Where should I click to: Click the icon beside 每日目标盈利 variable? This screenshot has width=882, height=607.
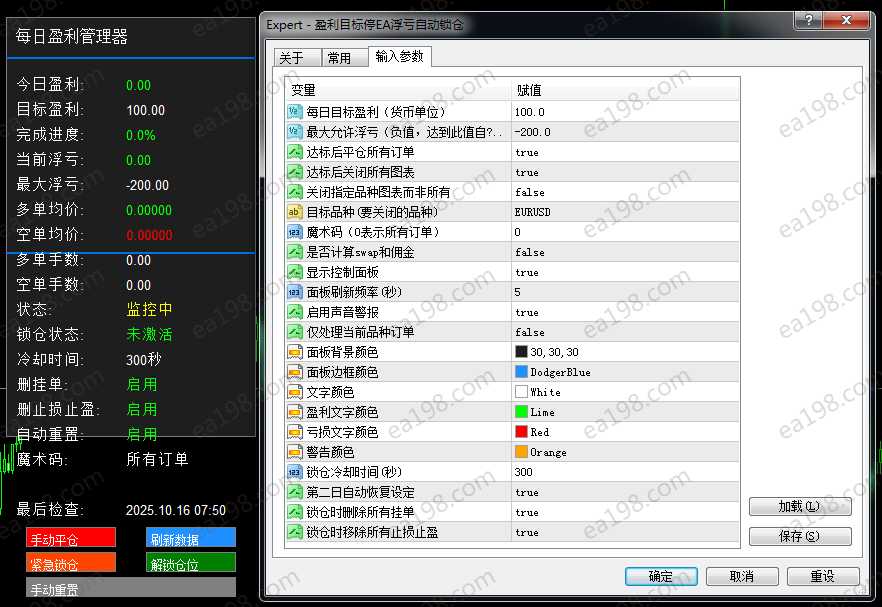click(x=295, y=112)
